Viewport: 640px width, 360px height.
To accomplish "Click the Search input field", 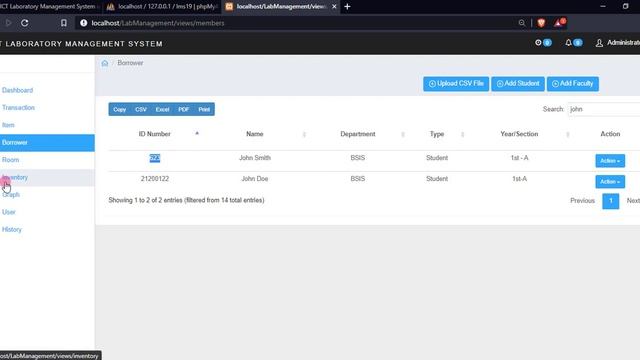I will 604,109.
